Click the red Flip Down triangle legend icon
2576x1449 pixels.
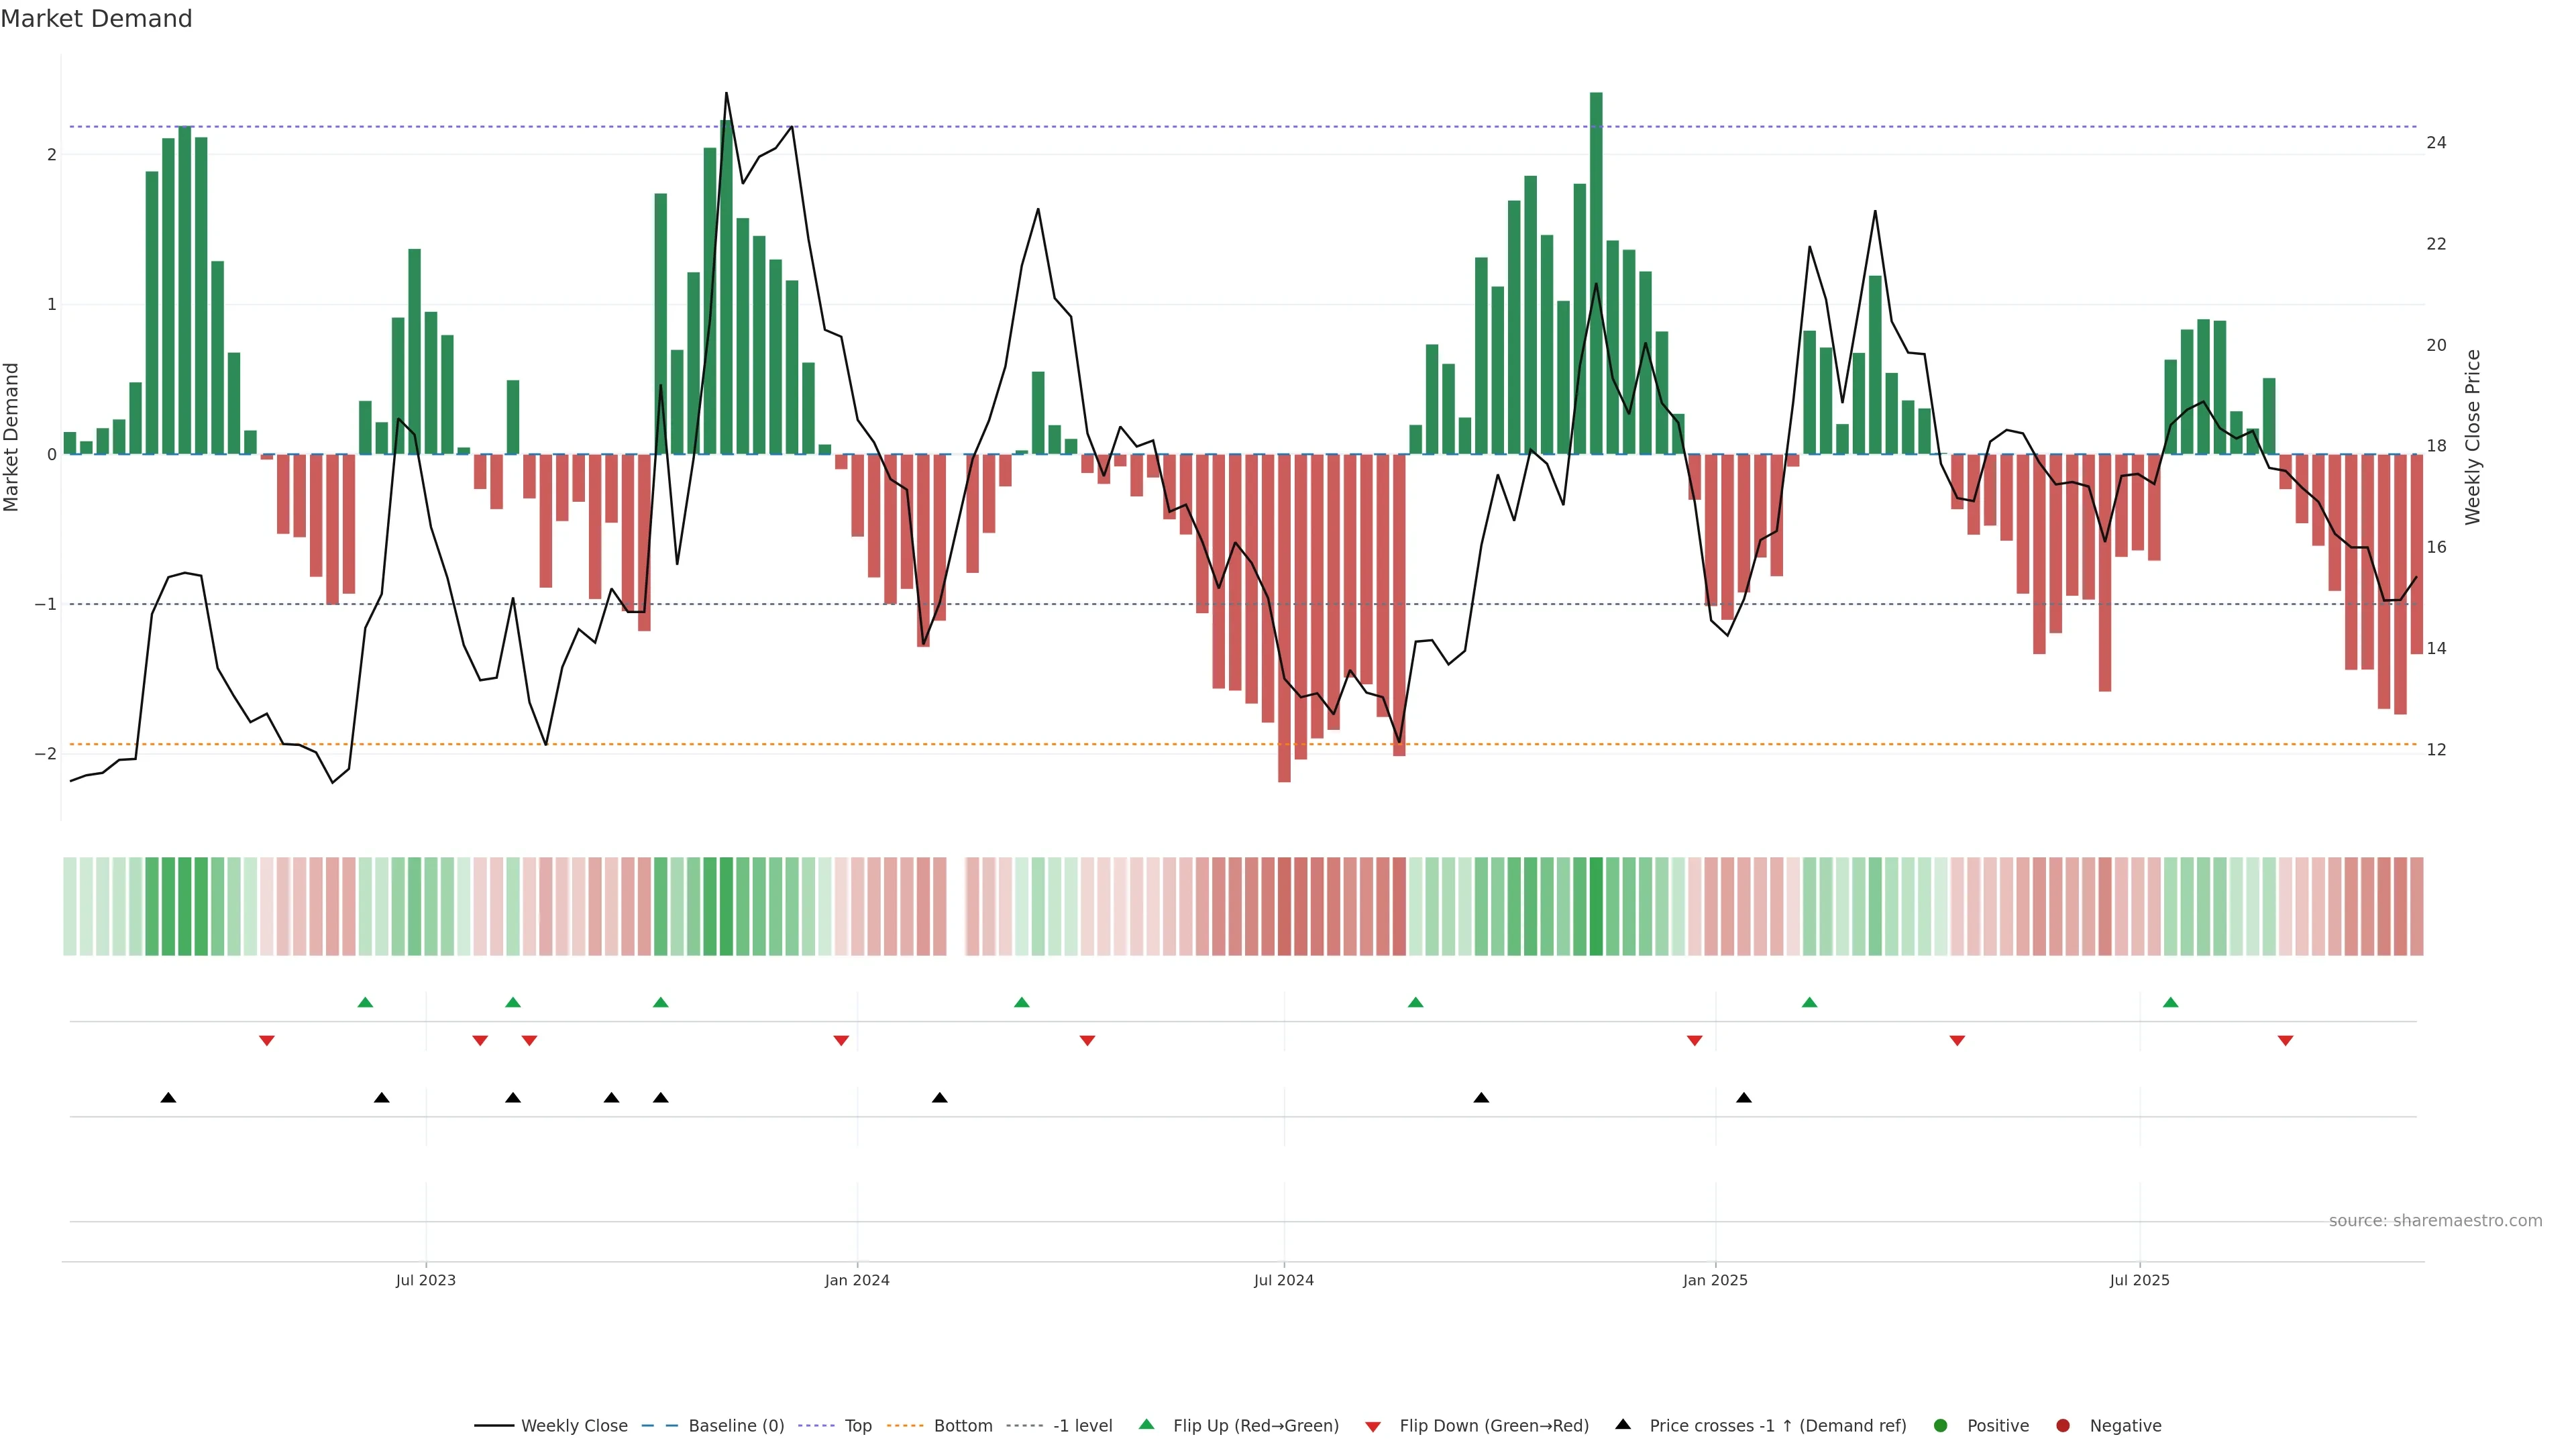pos(1373,1426)
